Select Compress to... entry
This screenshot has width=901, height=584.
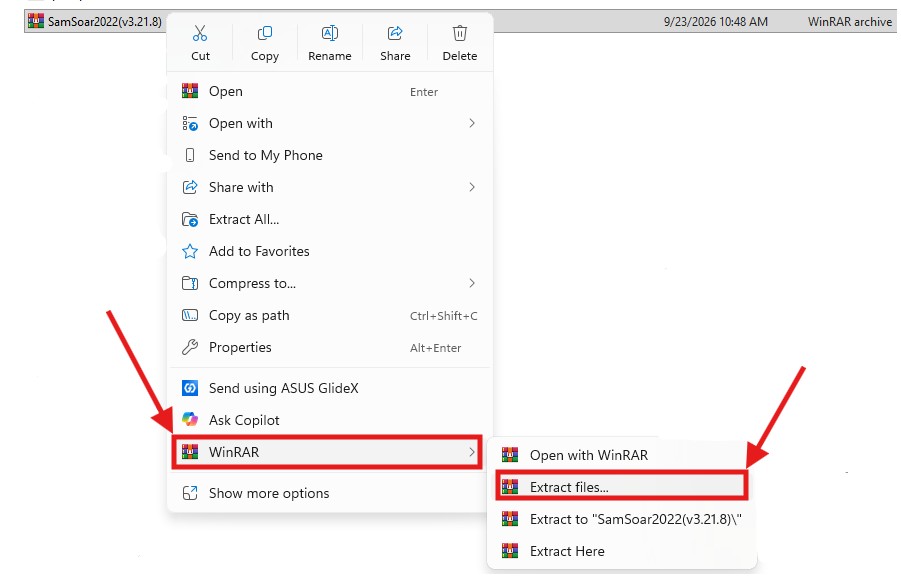(x=330, y=283)
